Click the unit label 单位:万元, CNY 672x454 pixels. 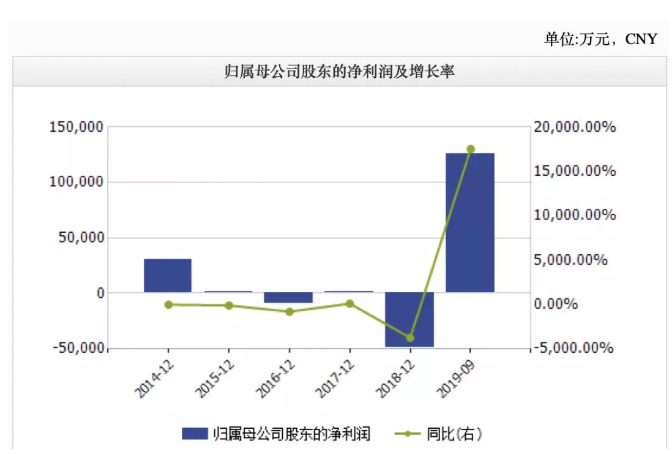pos(600,39)
